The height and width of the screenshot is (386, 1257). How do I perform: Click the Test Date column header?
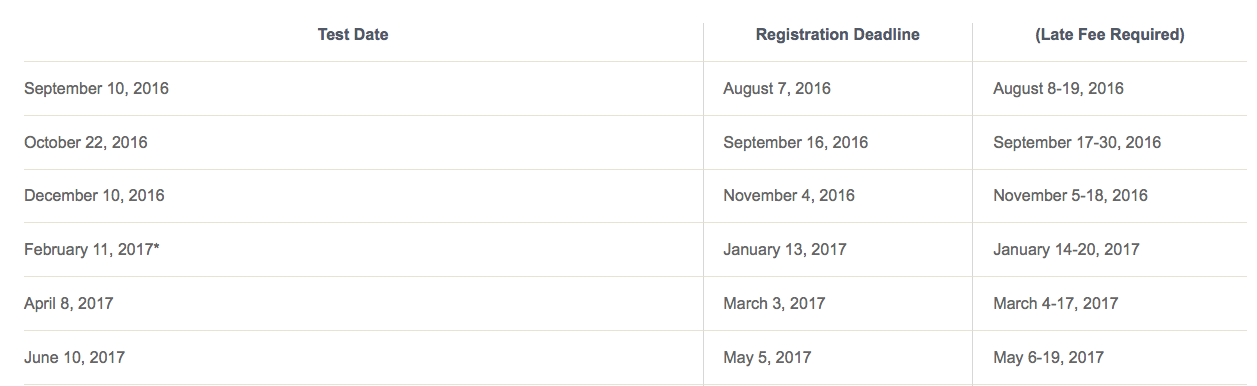(x=353, y=34)
